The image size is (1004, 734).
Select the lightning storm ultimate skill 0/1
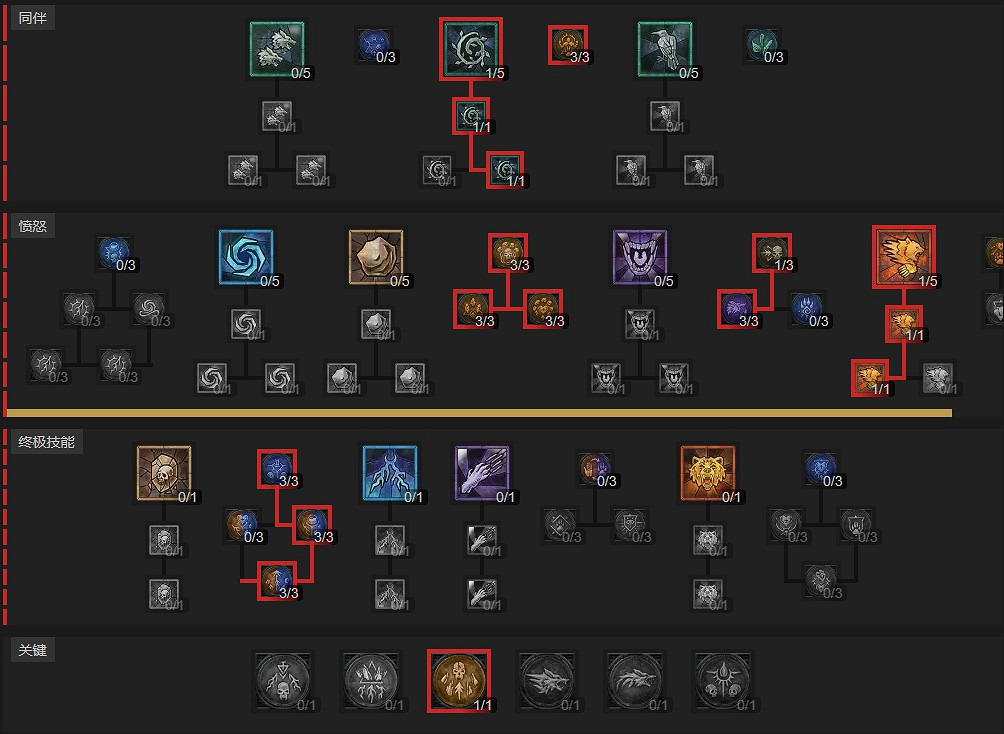click(390, 473)
